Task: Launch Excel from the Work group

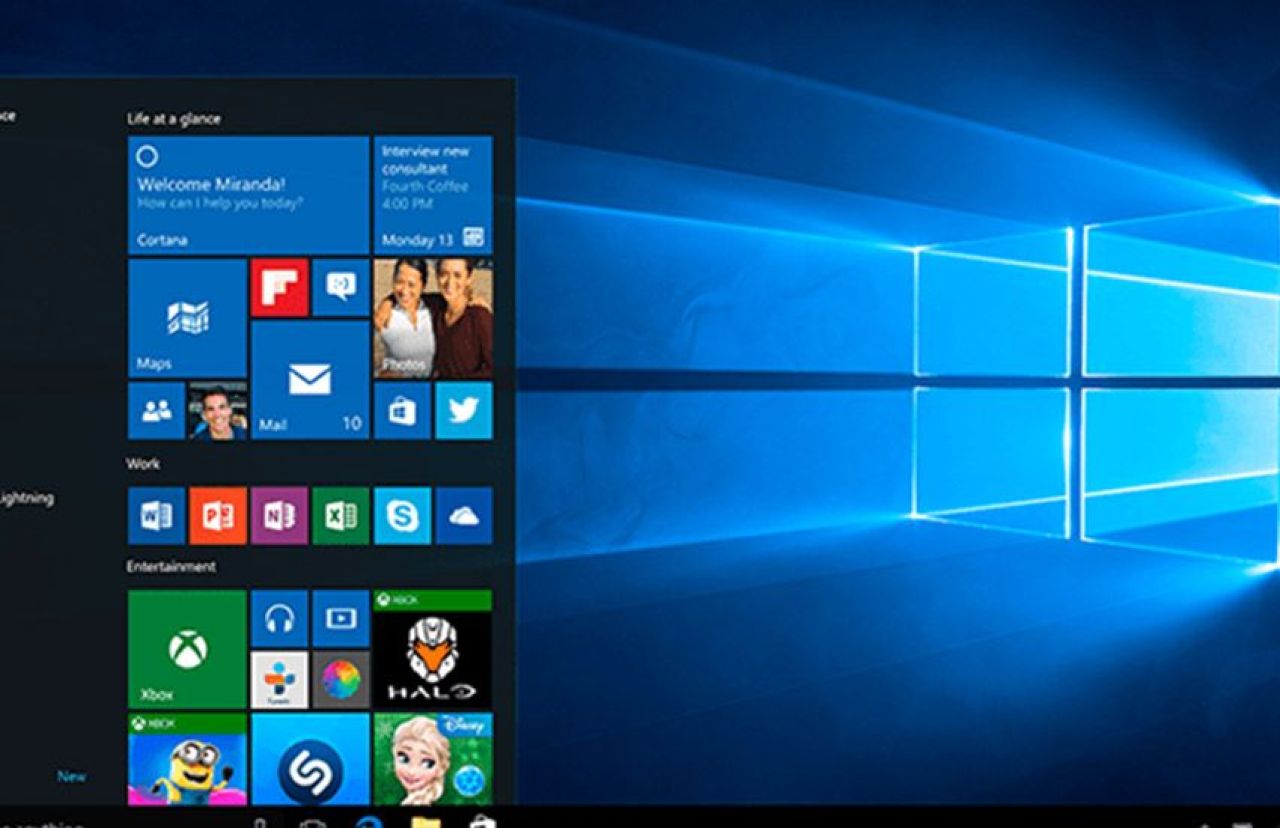Action: tap(341, 516)
